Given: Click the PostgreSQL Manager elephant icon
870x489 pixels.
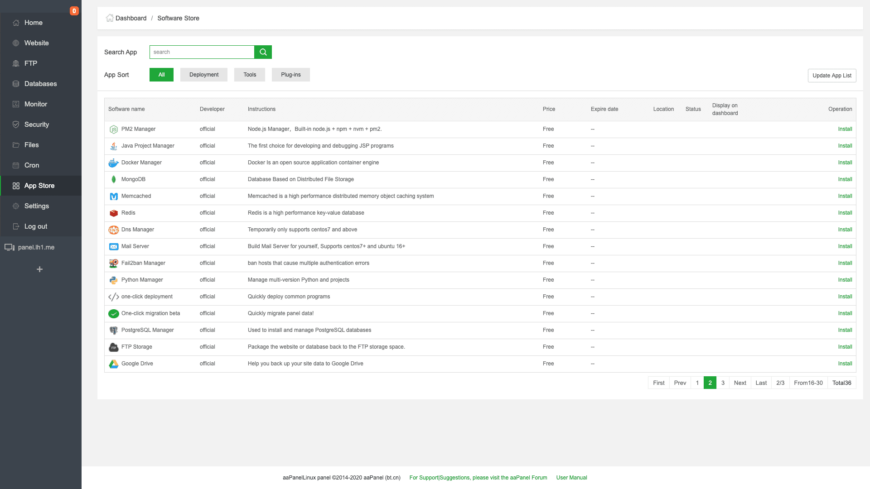Looking at the screenshot, I should pyautogui.click(x=113, y=330).
